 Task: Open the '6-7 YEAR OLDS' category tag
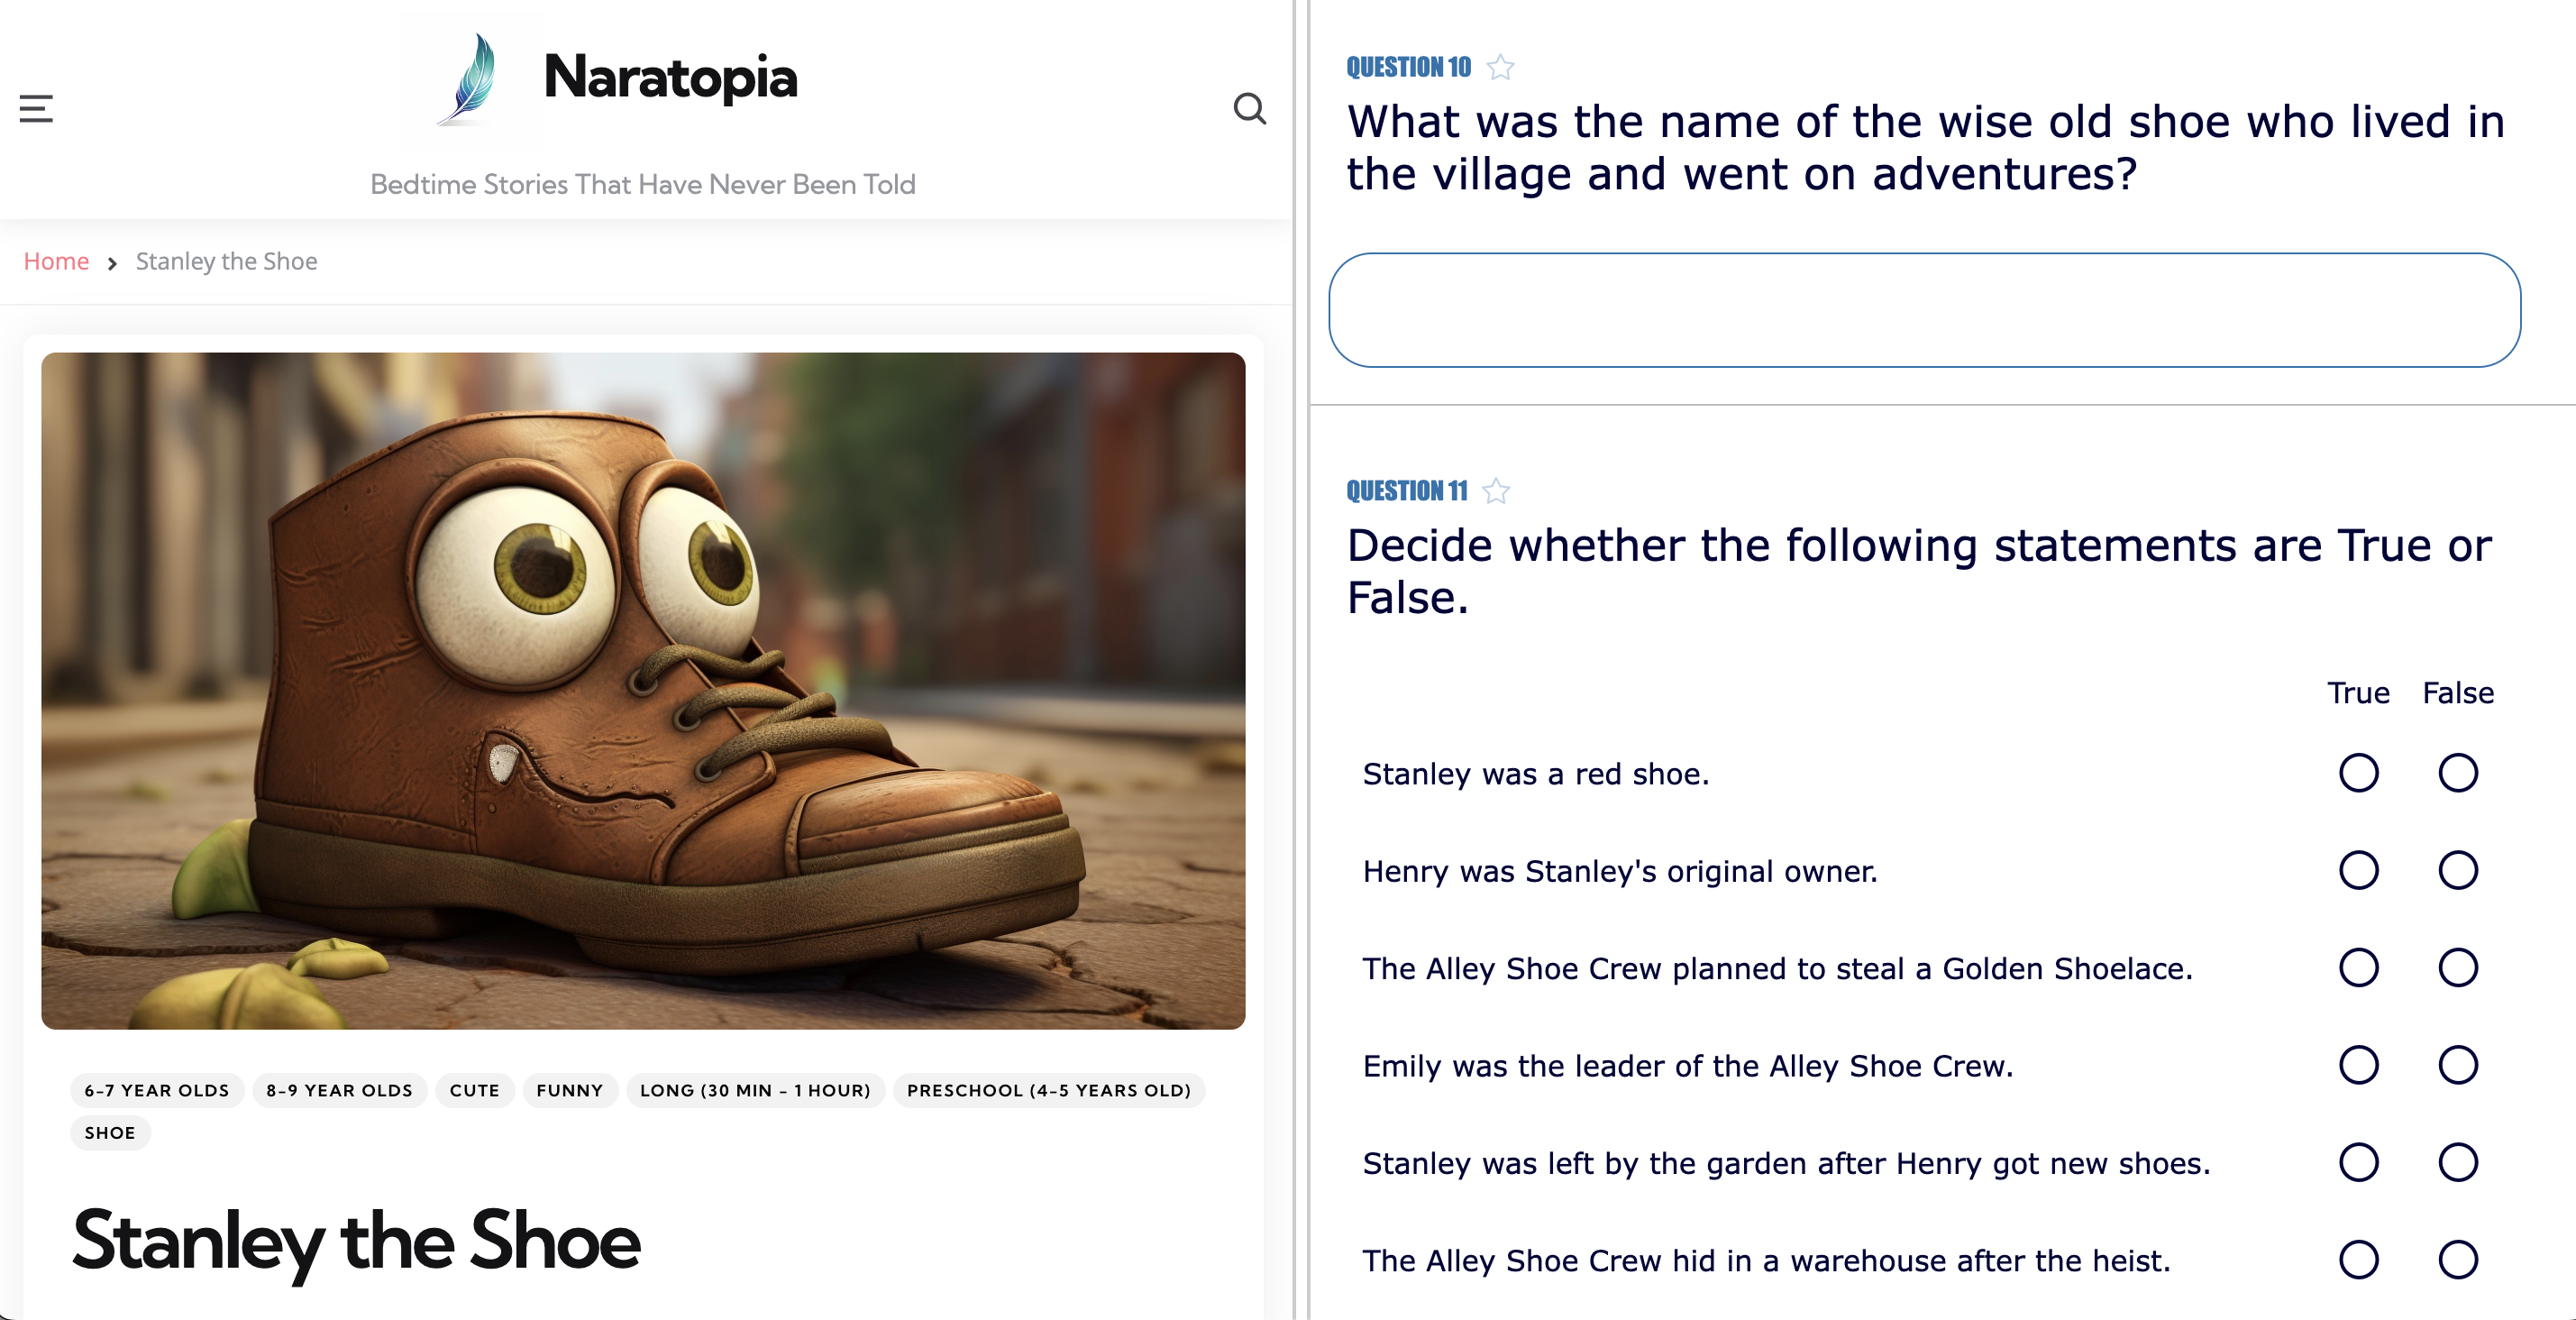point(155,1091)
